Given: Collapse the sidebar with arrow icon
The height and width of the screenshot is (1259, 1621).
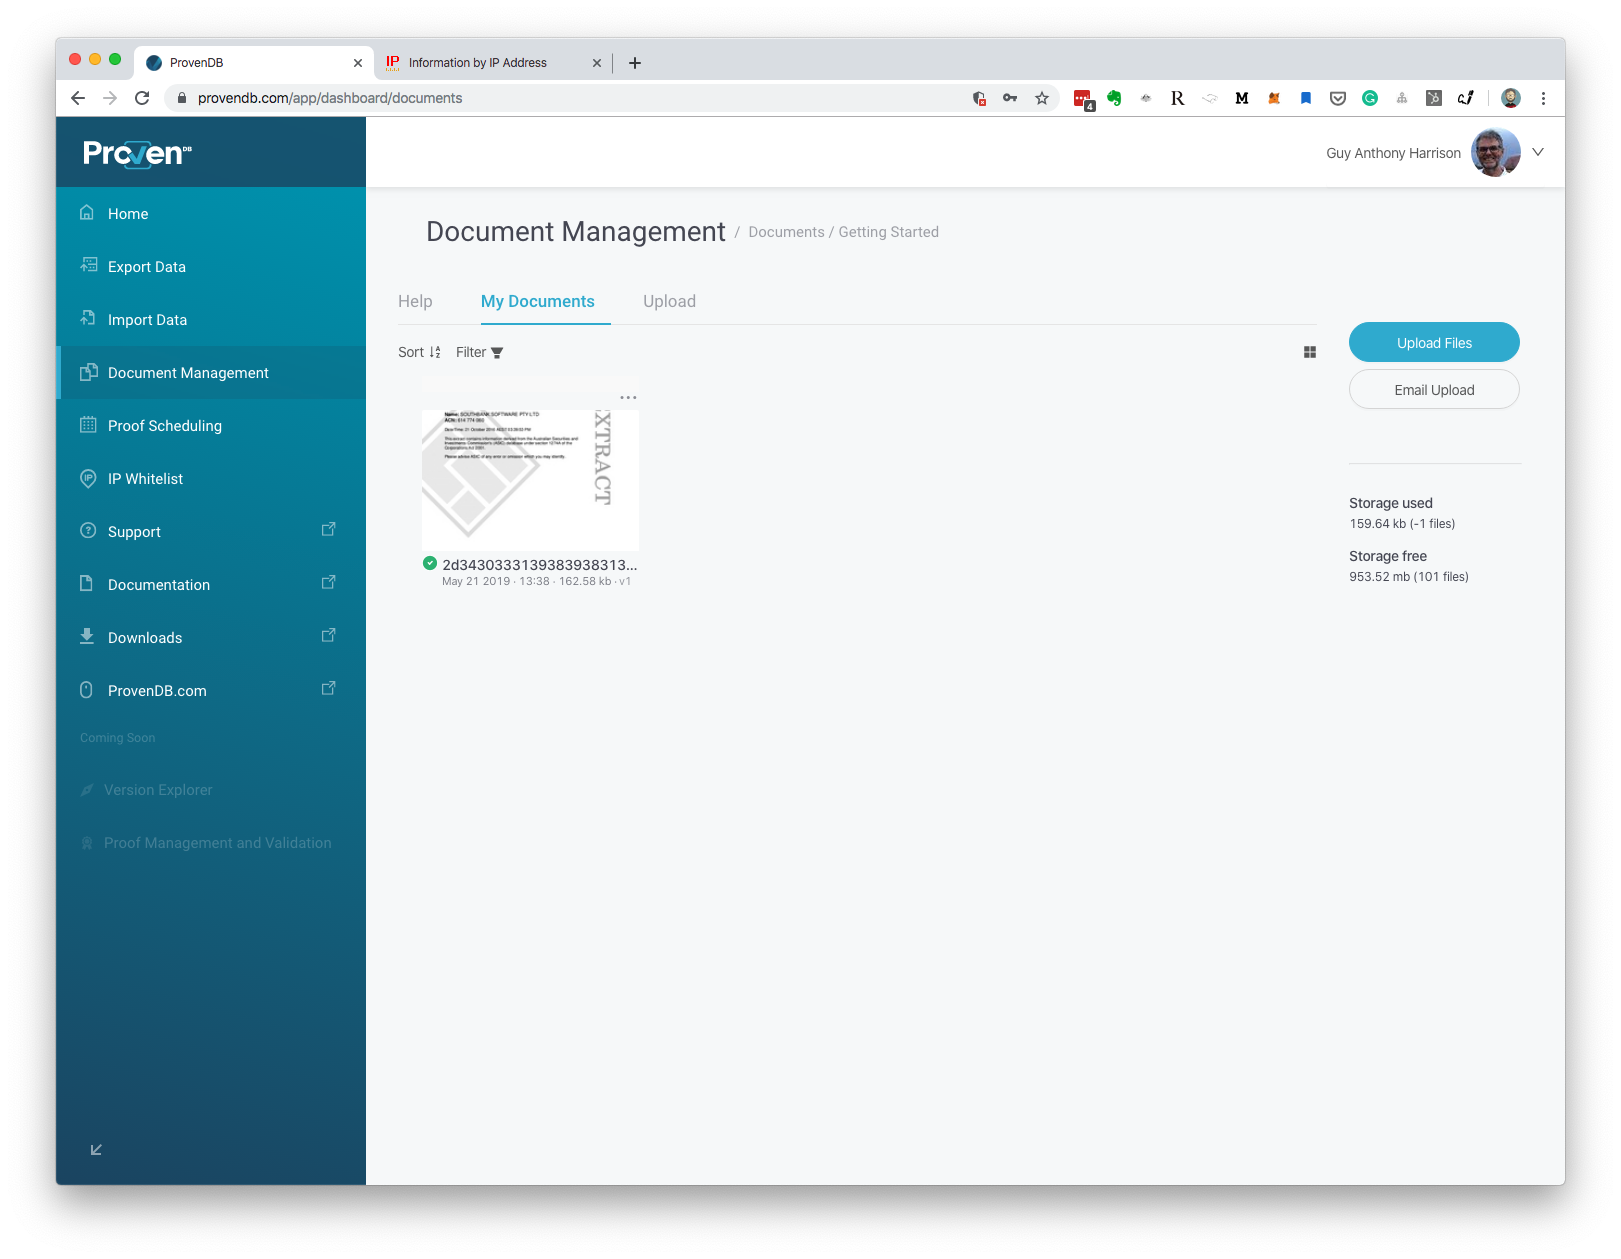Looking at the screenshot, I should coord(96,1150).
